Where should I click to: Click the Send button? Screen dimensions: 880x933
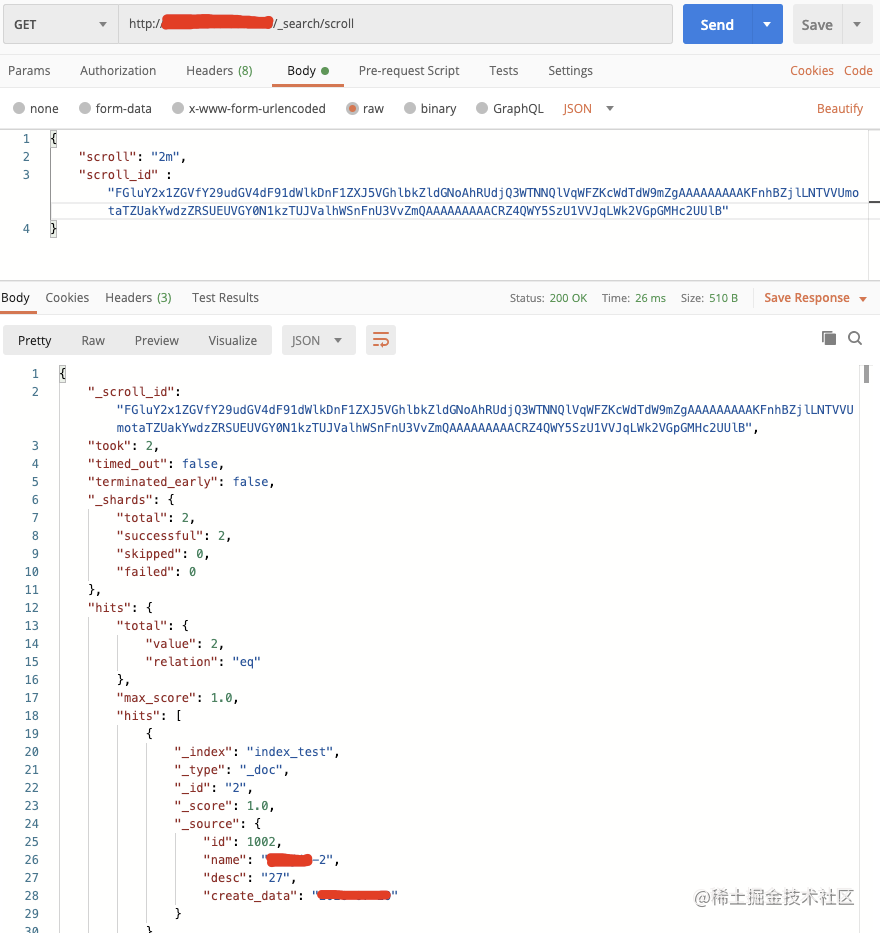tap(717, 24)
